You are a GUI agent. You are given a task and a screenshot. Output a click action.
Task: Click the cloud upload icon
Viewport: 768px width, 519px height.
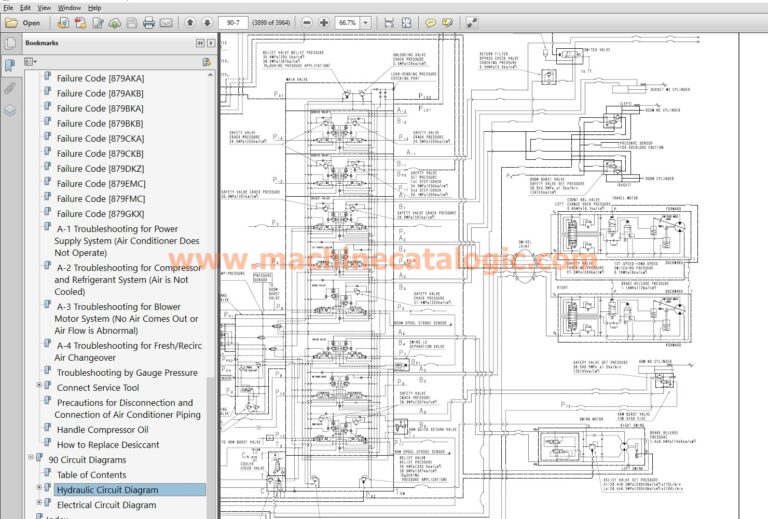(115, 23)
